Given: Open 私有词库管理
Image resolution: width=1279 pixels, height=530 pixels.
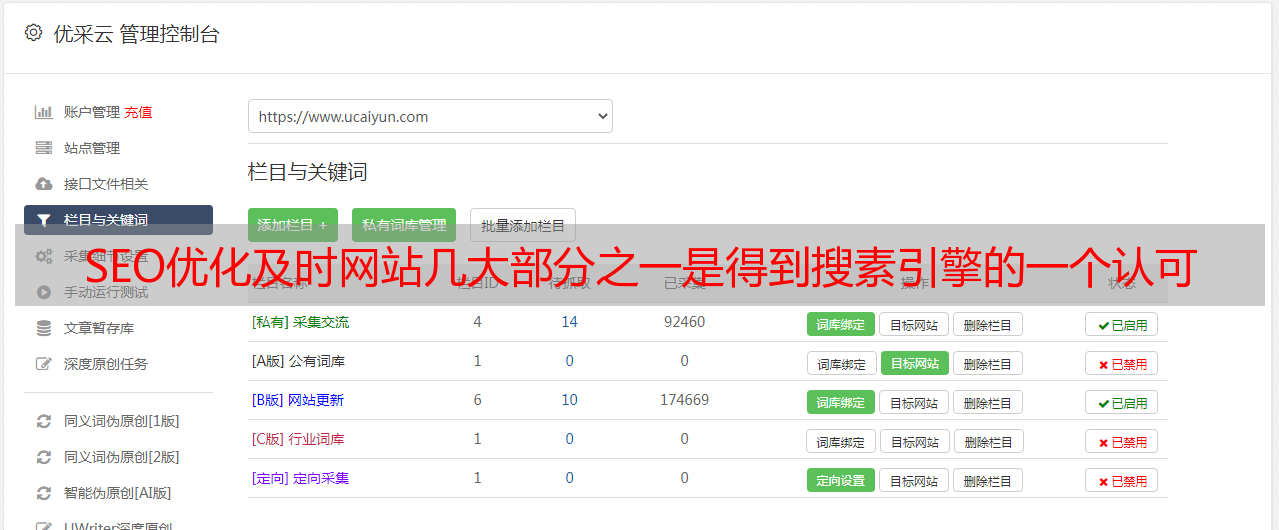Looking at the screenshot, I should coord(404,225).
